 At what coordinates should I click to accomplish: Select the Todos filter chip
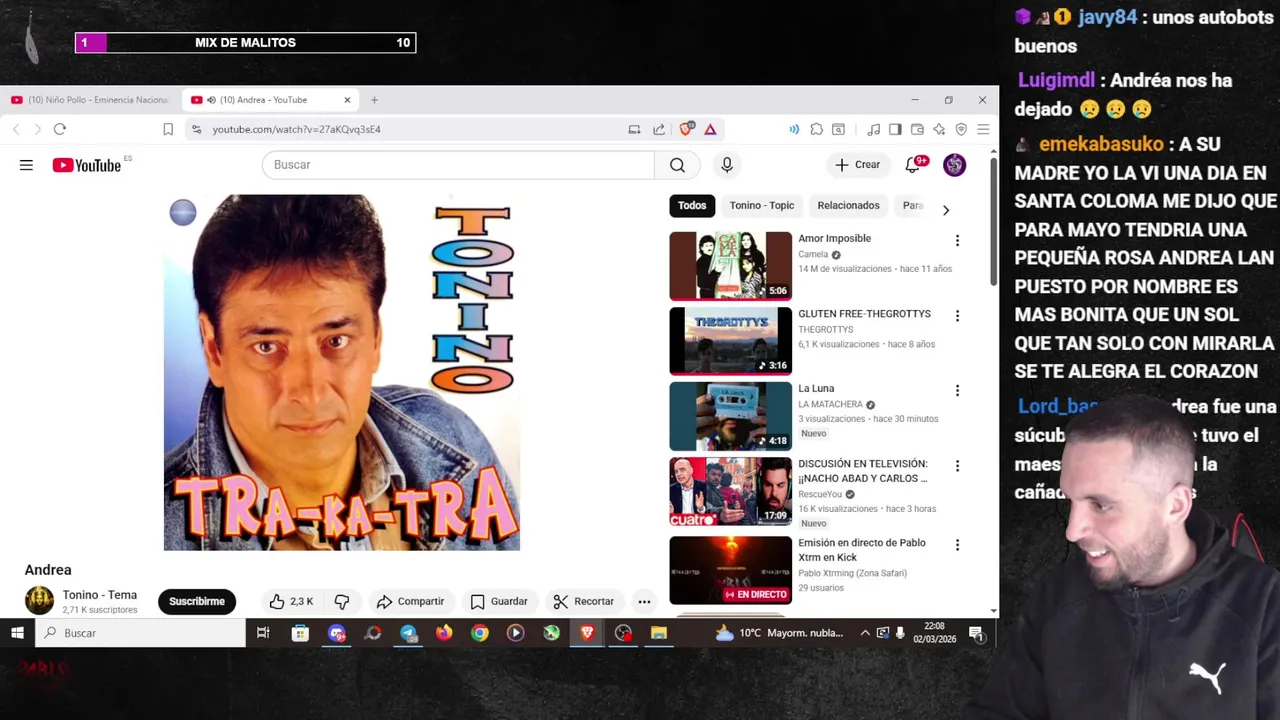click(692, 205)
